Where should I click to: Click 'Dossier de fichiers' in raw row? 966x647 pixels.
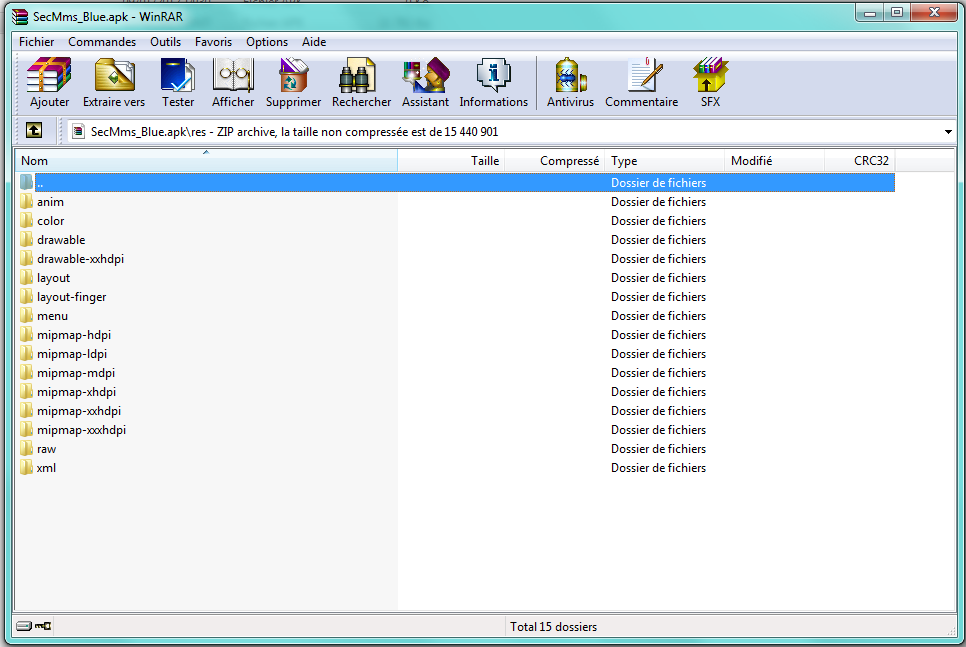click(x=658, y=449)
